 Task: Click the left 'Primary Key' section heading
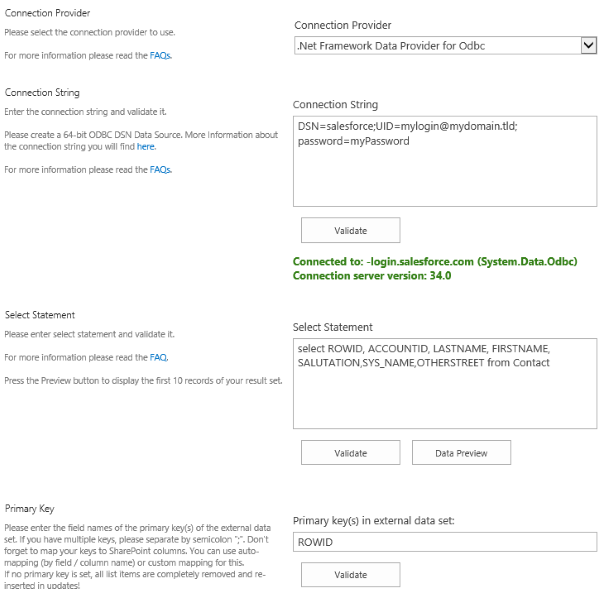click(28, 508)
